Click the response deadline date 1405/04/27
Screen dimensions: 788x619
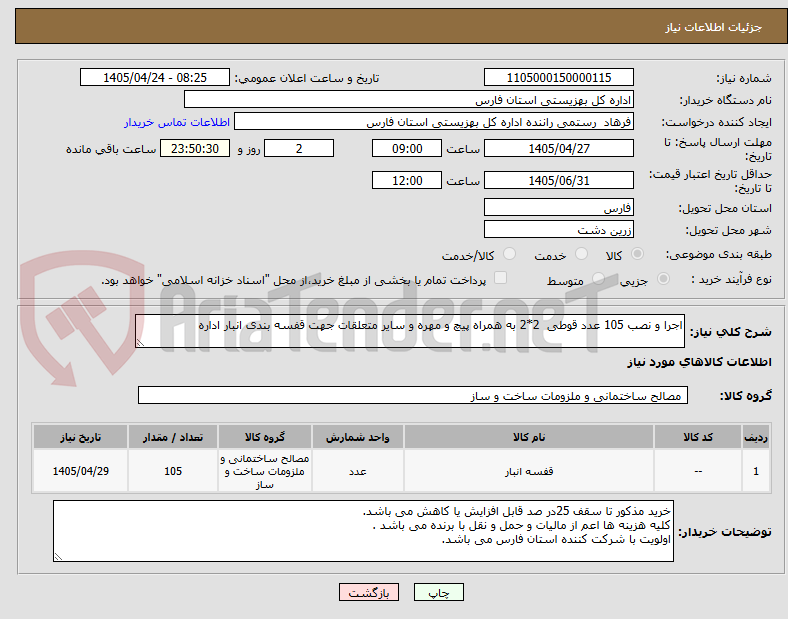click(x=558, y=148)
